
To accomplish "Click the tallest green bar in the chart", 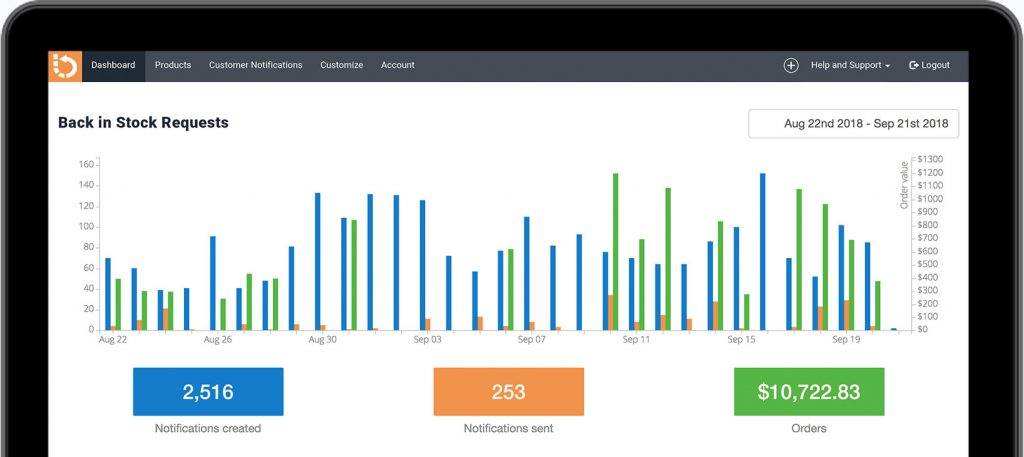I will tap(615, 250).
